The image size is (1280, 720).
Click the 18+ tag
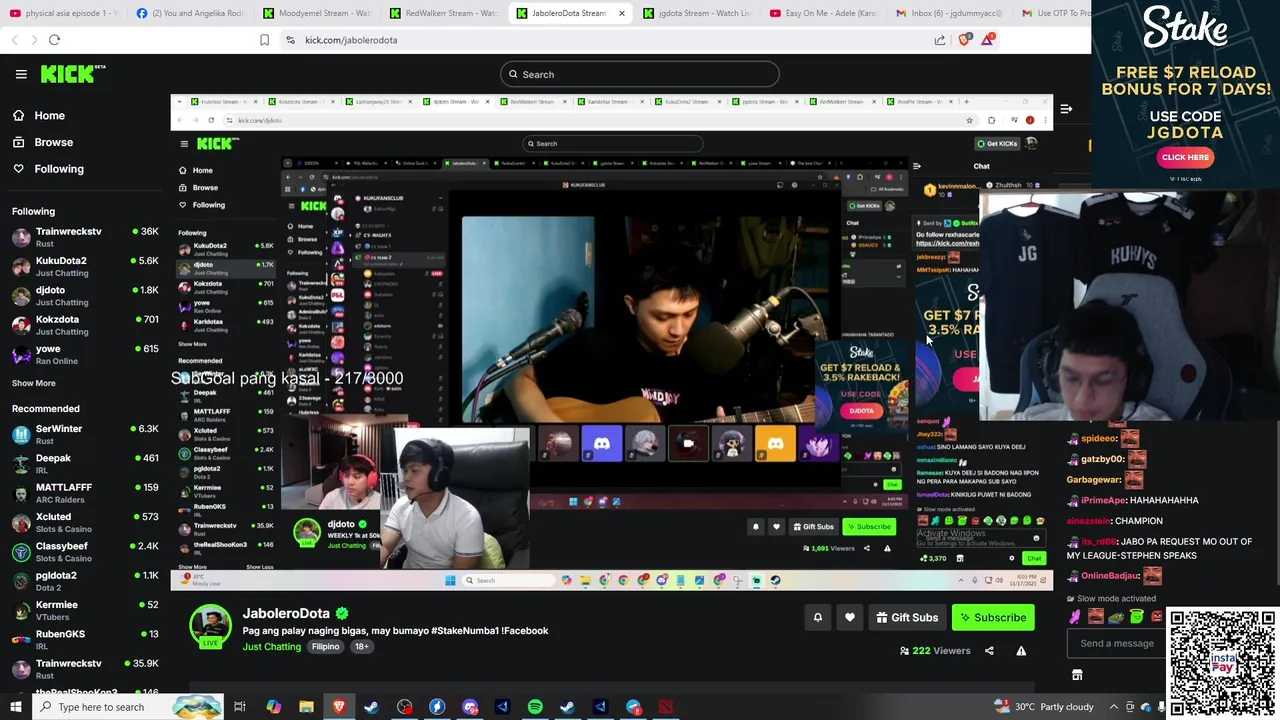tap(361, 647)
